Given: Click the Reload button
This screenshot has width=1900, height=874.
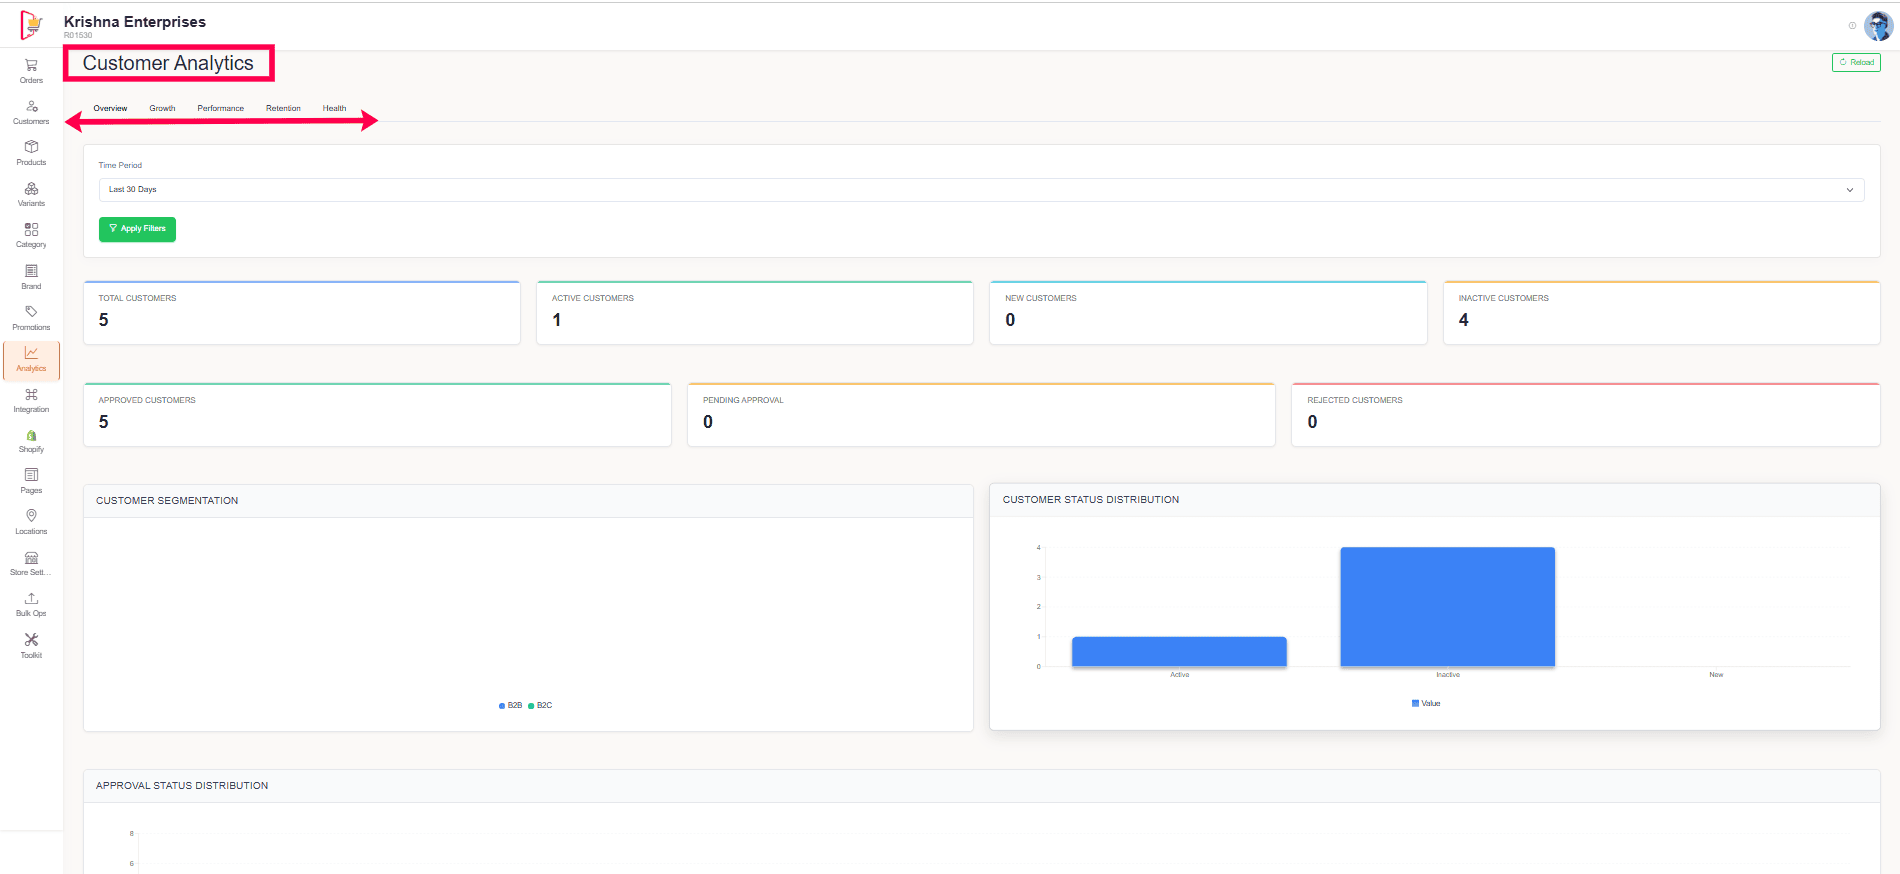Looking at the screenshot, I should click(x=1856, y=62).
